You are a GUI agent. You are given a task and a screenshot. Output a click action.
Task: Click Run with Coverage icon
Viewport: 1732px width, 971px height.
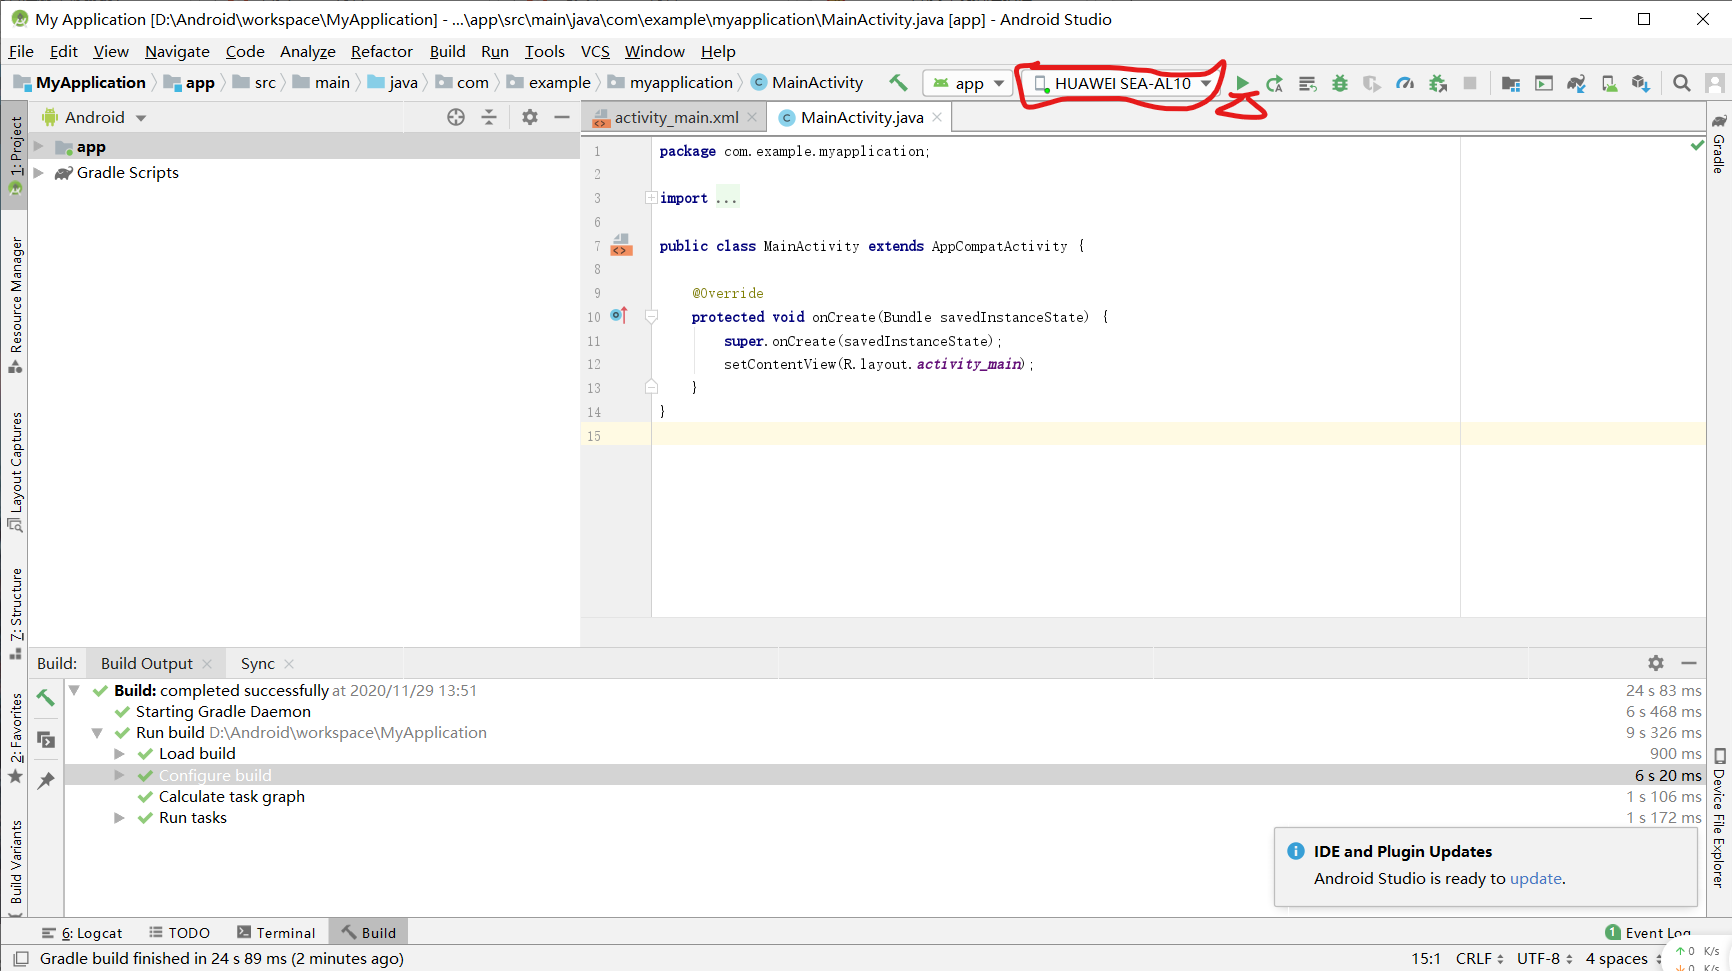pos(1372,83)
